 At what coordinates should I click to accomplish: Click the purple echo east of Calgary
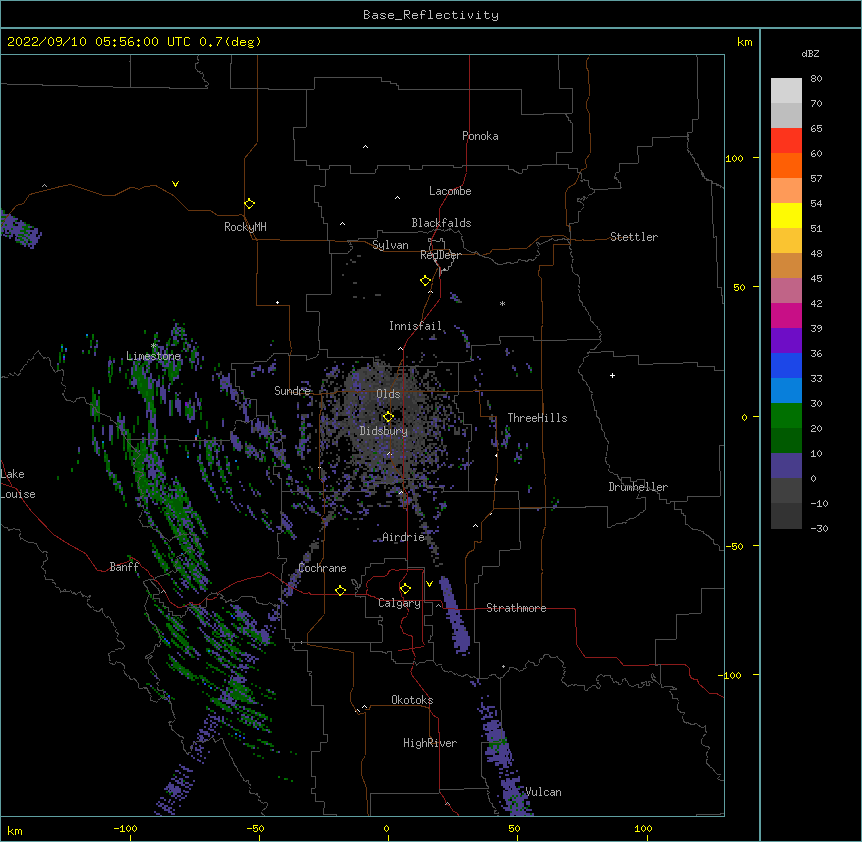tap(455, 616)
